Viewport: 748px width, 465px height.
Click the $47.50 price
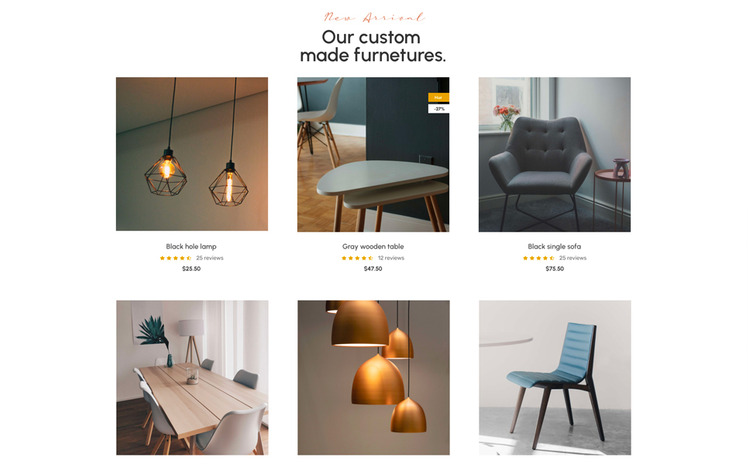pos(373,269)
